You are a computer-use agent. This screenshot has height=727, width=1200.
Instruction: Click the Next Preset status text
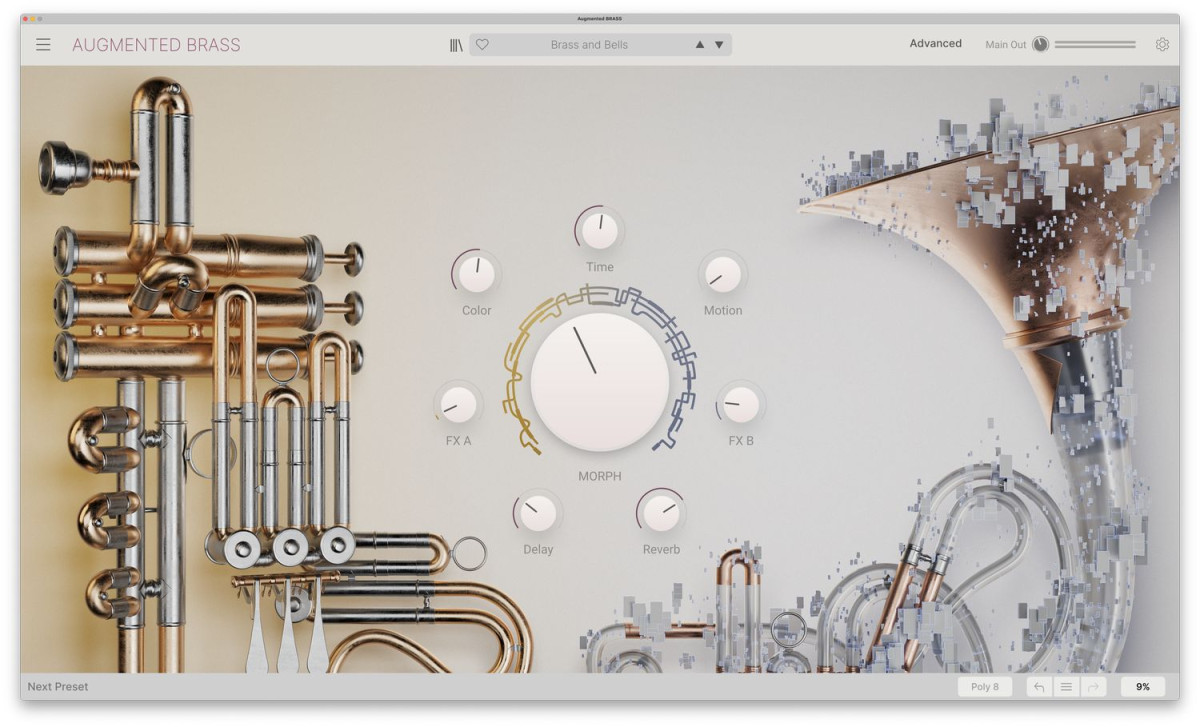[58, 687]
